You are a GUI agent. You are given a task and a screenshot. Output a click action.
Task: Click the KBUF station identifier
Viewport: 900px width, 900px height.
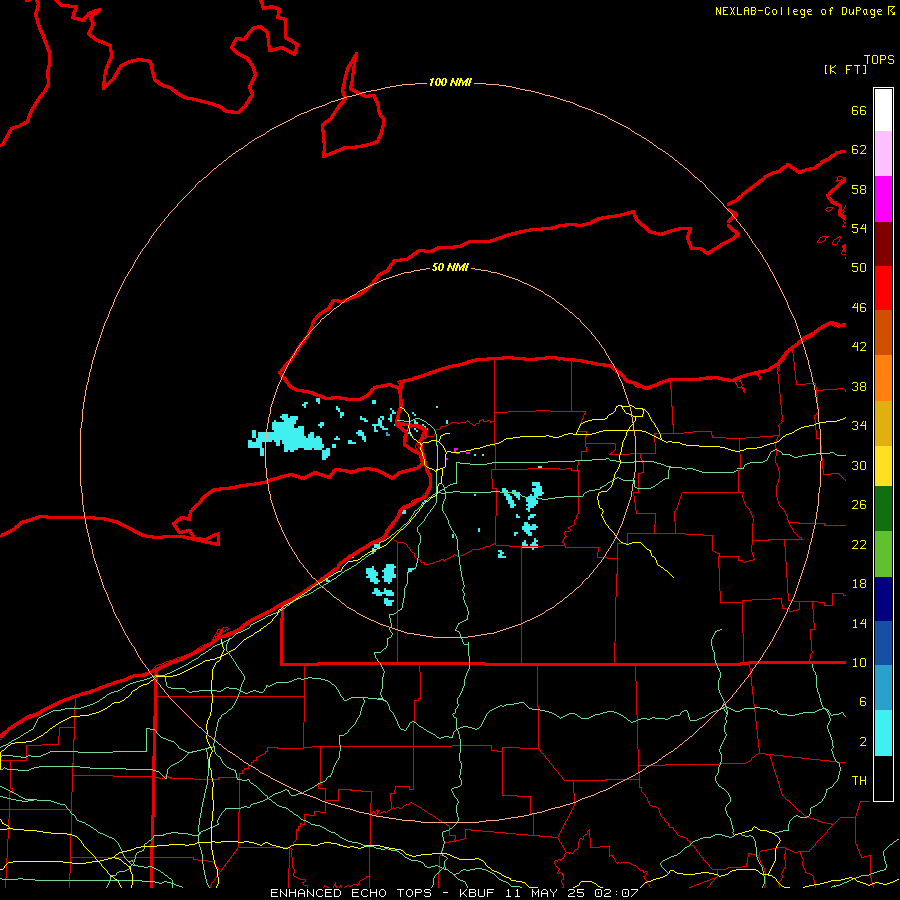[x=479, y=893]
